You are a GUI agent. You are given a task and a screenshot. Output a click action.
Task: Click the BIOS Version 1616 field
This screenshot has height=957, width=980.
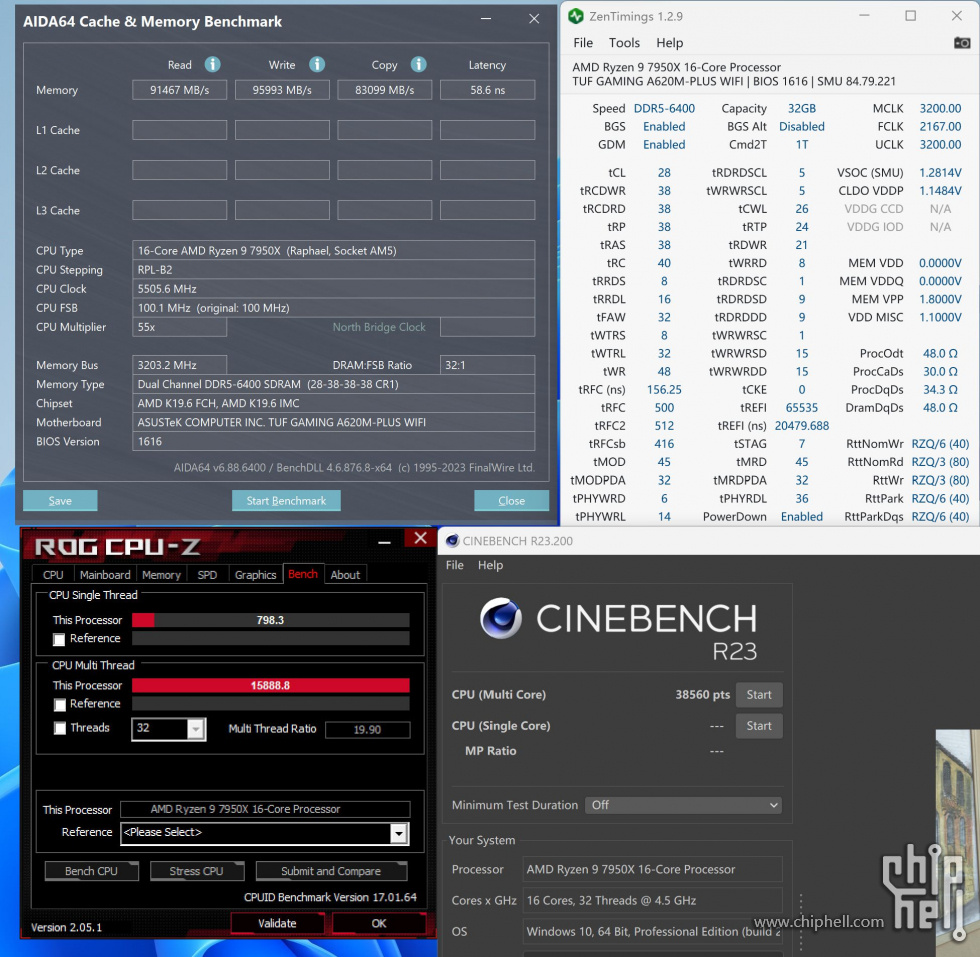(333, 441)
